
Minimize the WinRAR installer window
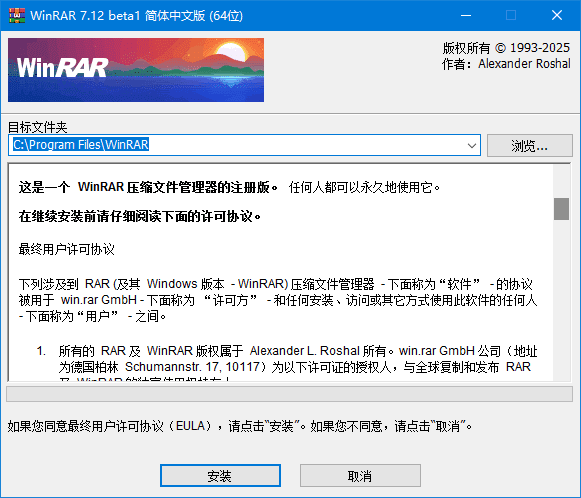point(466,15)
